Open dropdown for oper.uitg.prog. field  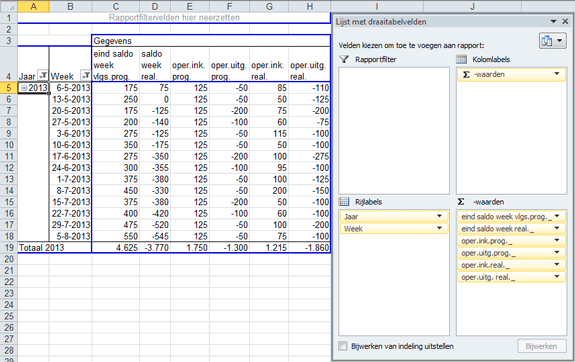click(557, 253)
